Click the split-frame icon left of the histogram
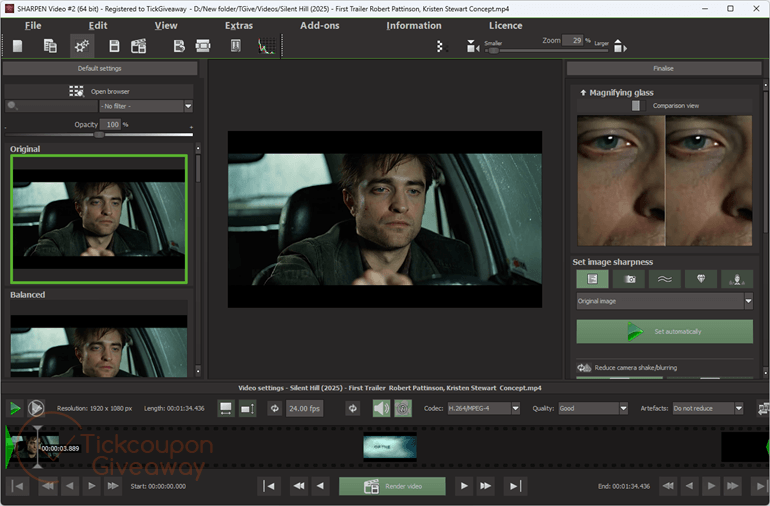The width and height of the screenshot is (770, 506). [236, 46]
